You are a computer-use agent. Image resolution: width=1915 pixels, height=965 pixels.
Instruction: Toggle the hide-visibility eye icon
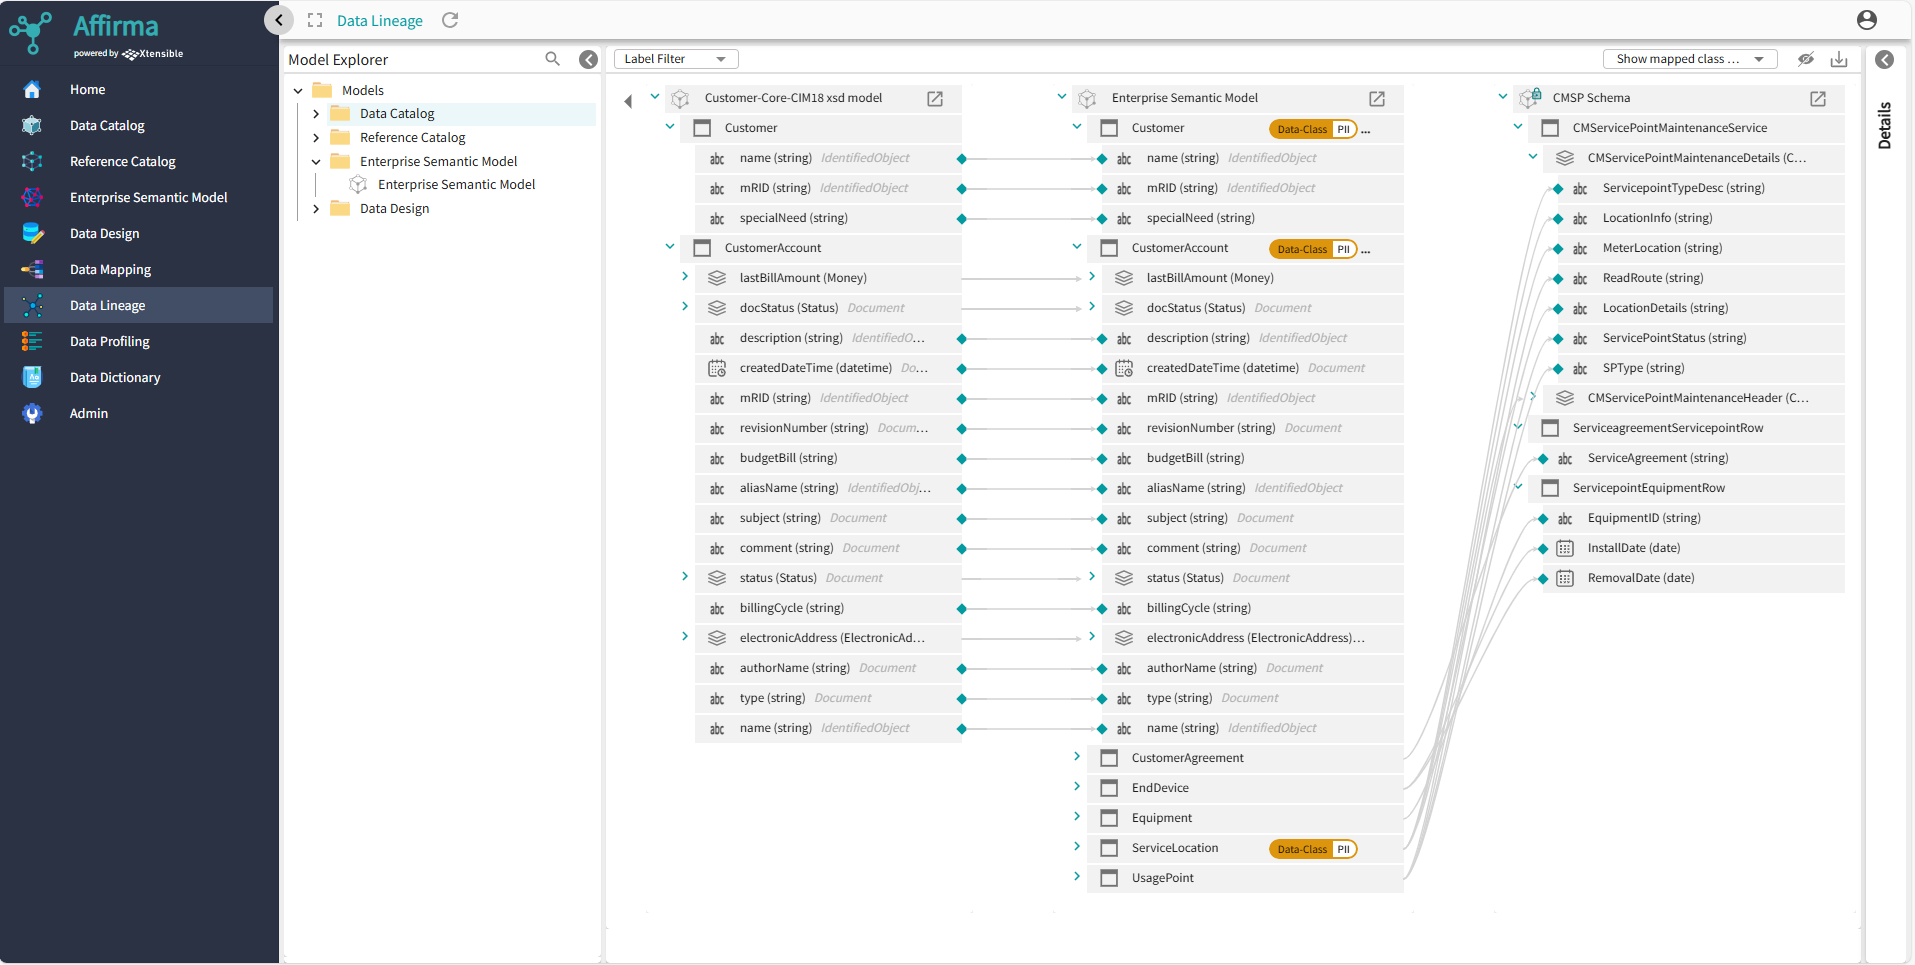point(1805,59)
